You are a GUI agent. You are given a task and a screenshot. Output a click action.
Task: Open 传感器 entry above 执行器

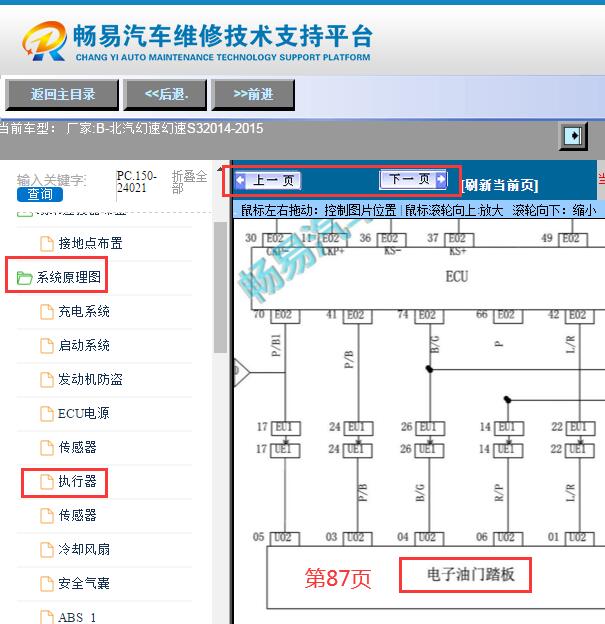[77, 447]
